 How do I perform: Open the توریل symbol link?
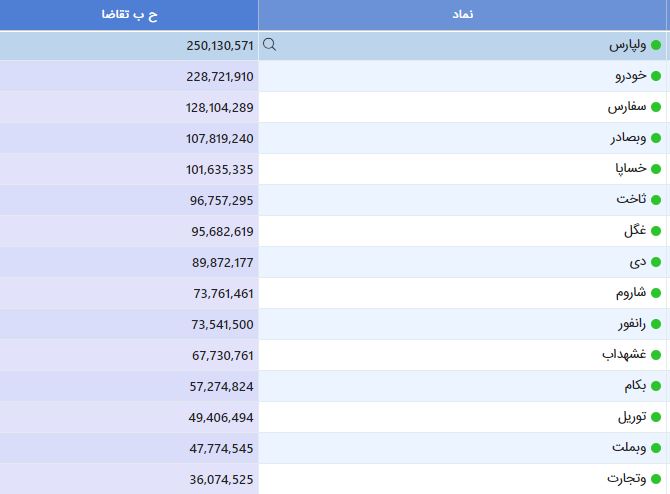coord(632,417)
